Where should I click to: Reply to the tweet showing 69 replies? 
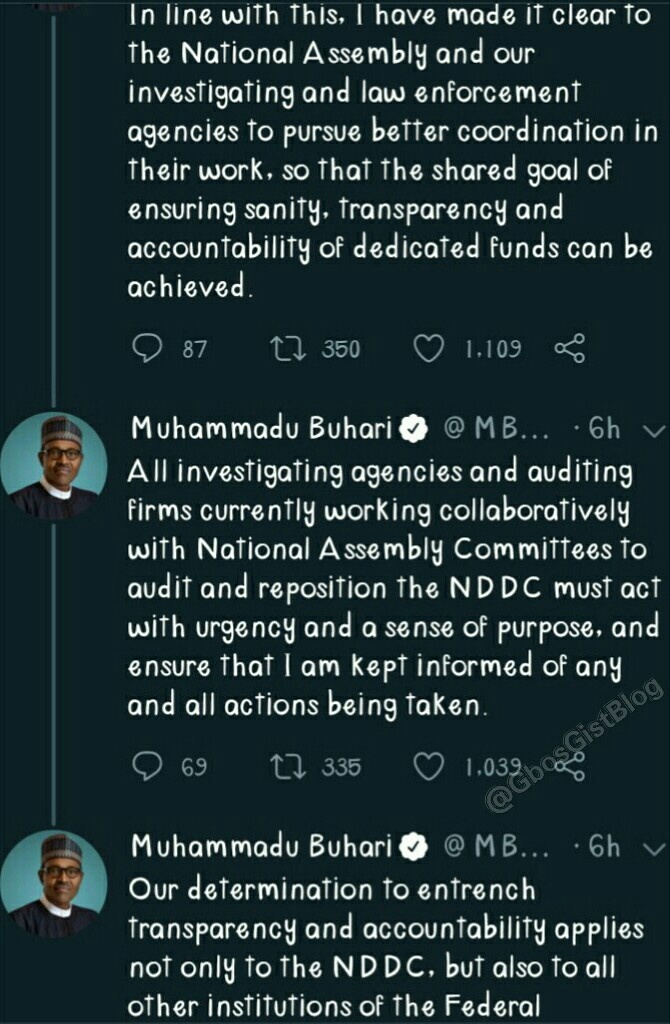click(147, 766)
